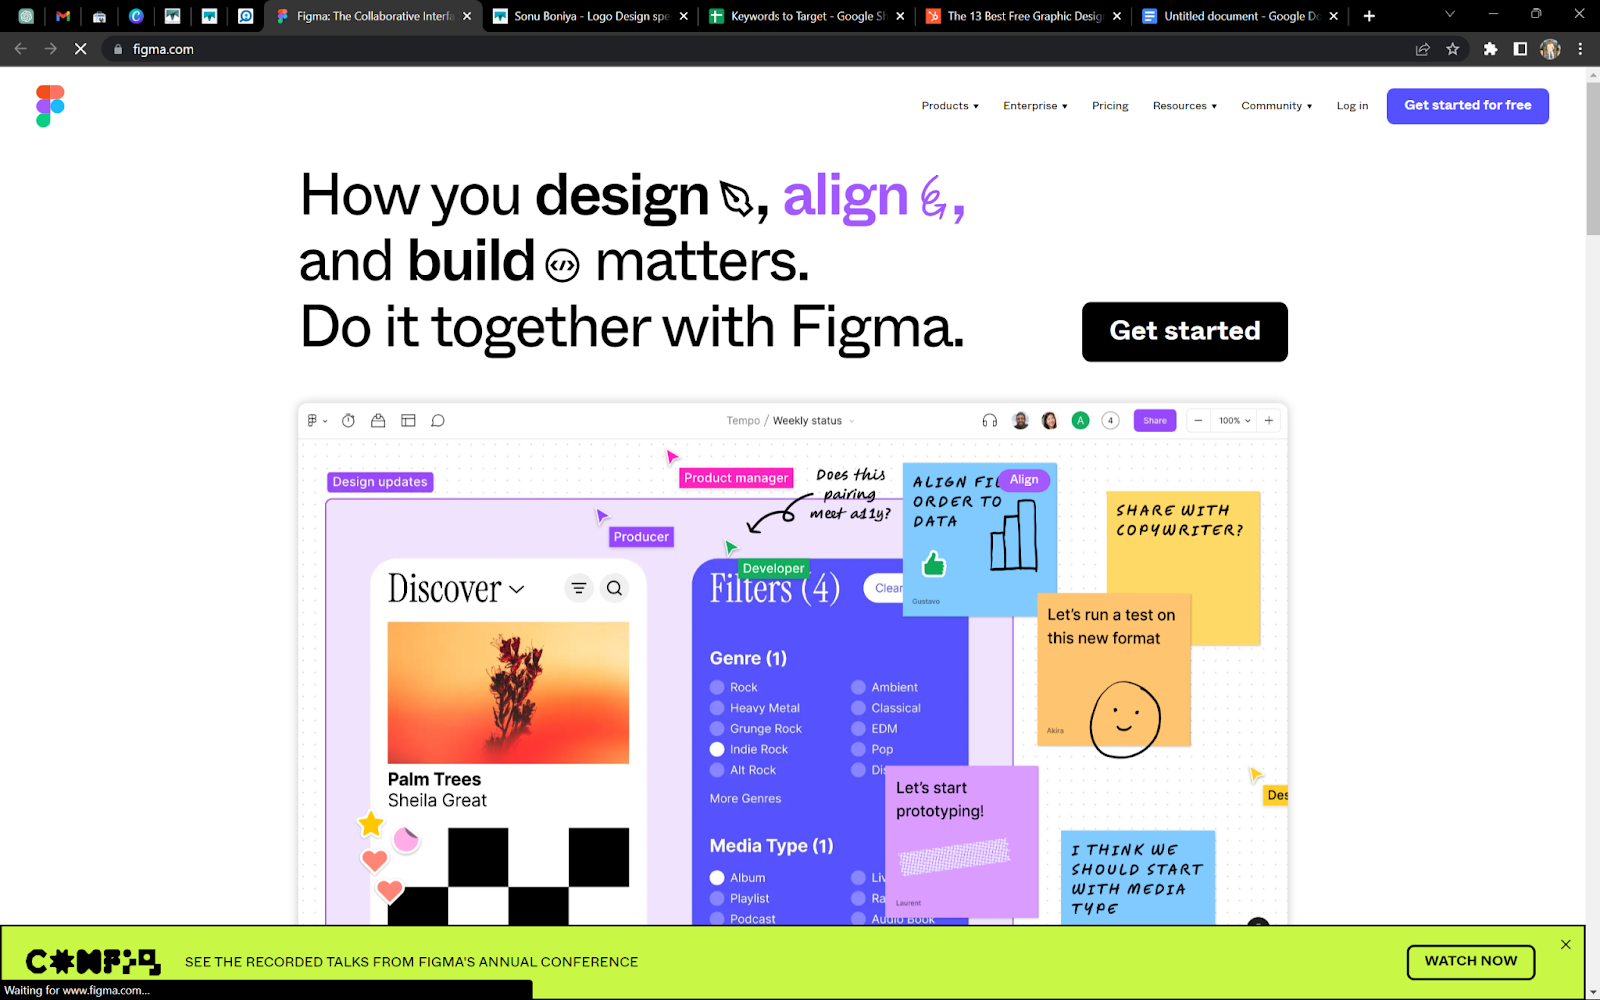
Task: Click the Log in link
Action: coord(1352,106)
